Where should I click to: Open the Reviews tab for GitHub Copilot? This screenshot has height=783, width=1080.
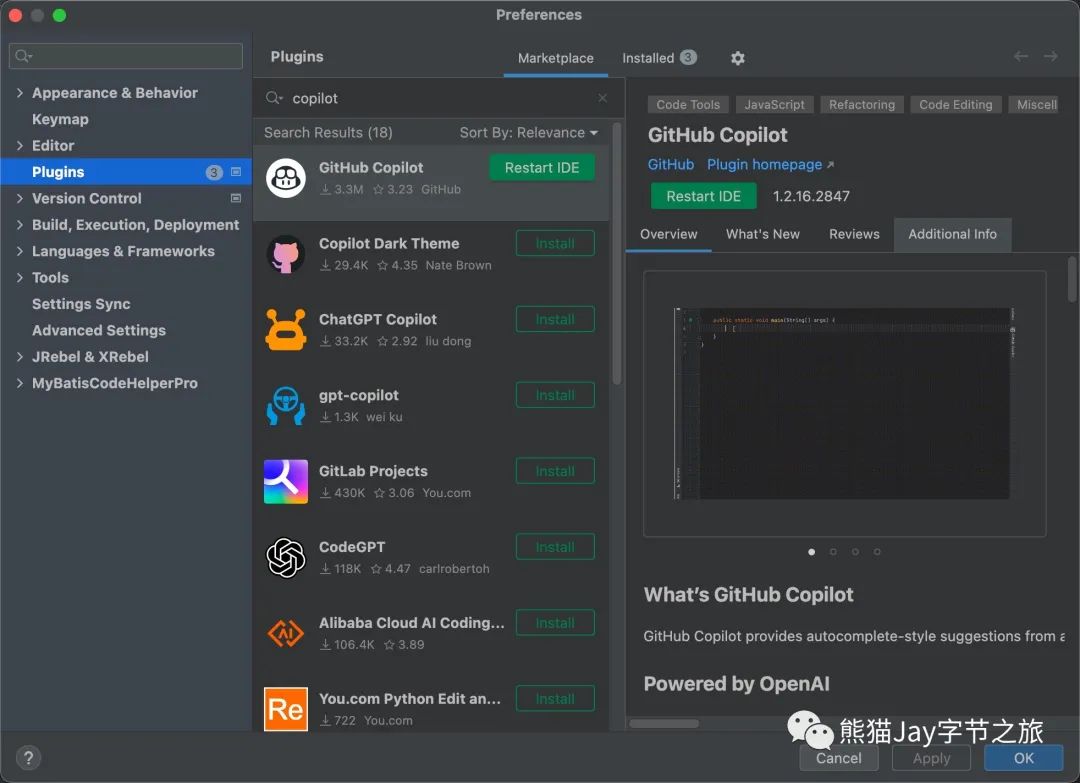[x=854, y=234]
